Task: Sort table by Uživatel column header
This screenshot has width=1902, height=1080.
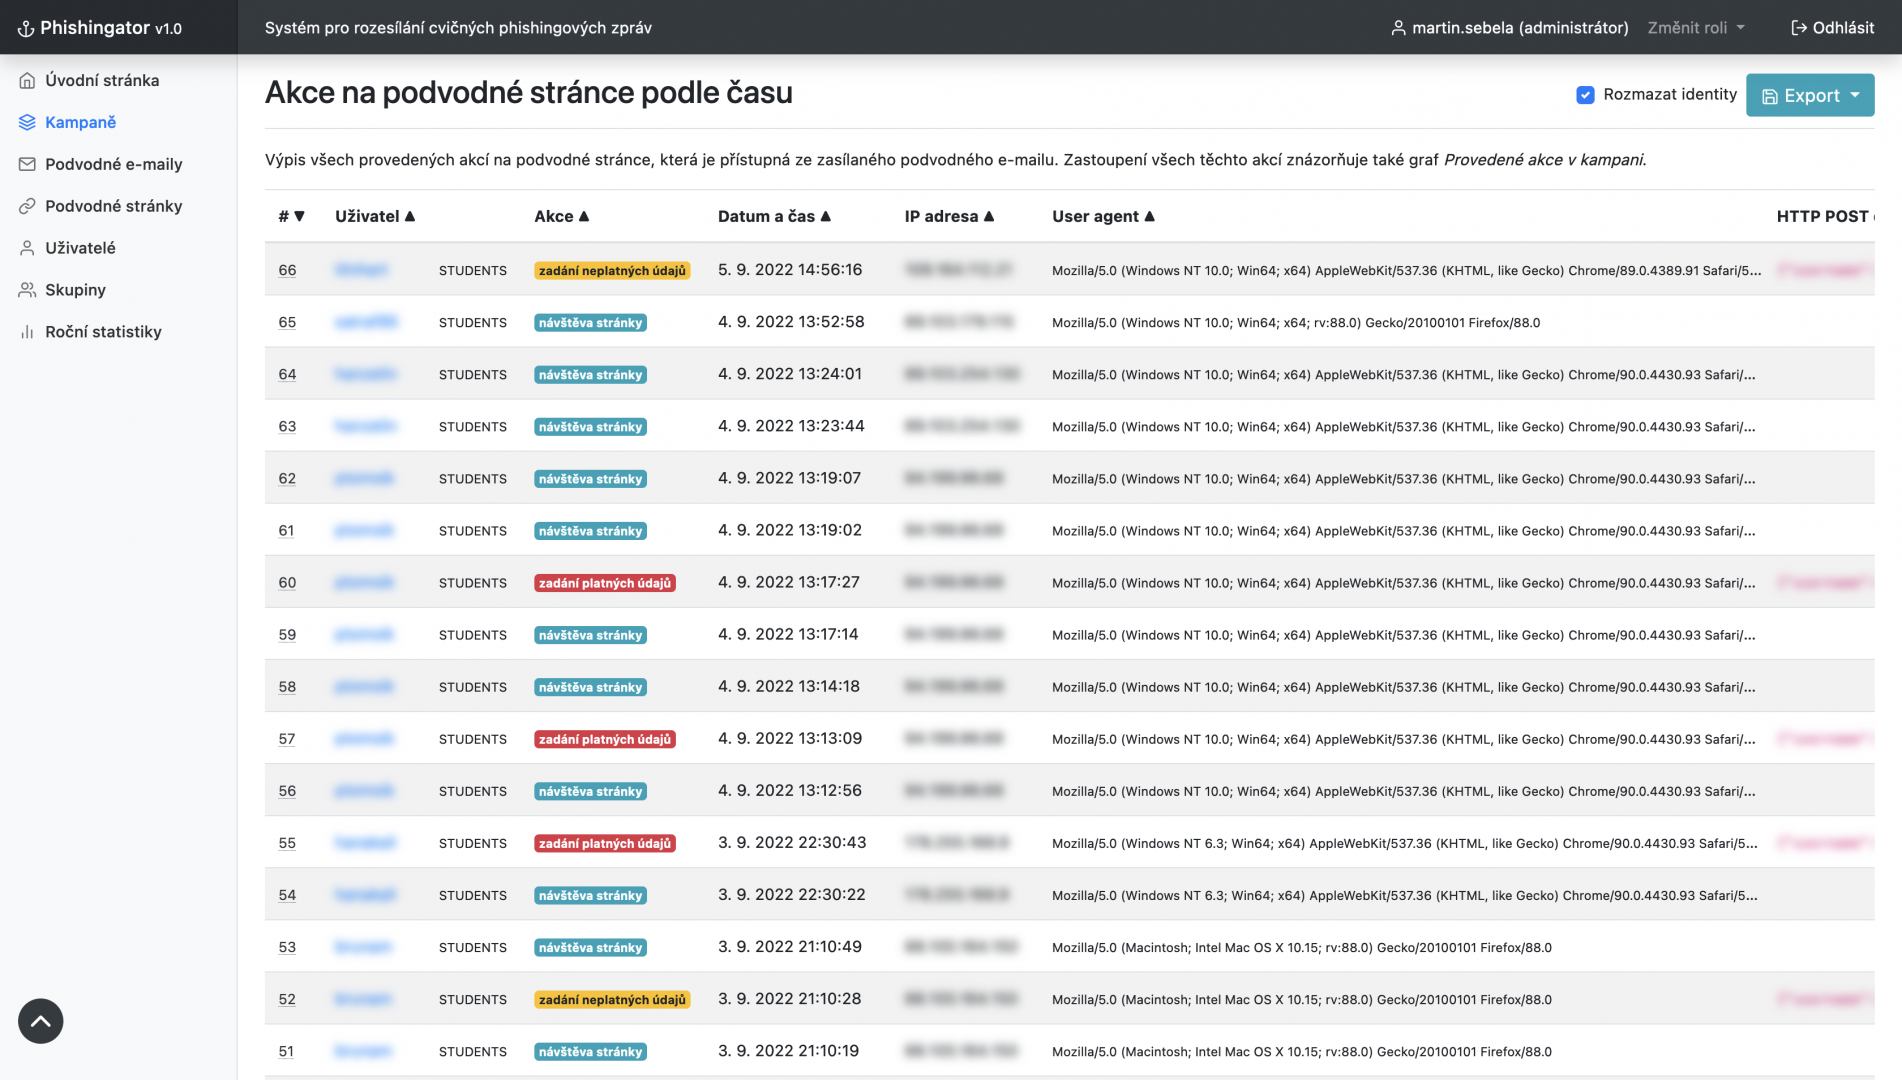Action: click(x=374, y=216)
